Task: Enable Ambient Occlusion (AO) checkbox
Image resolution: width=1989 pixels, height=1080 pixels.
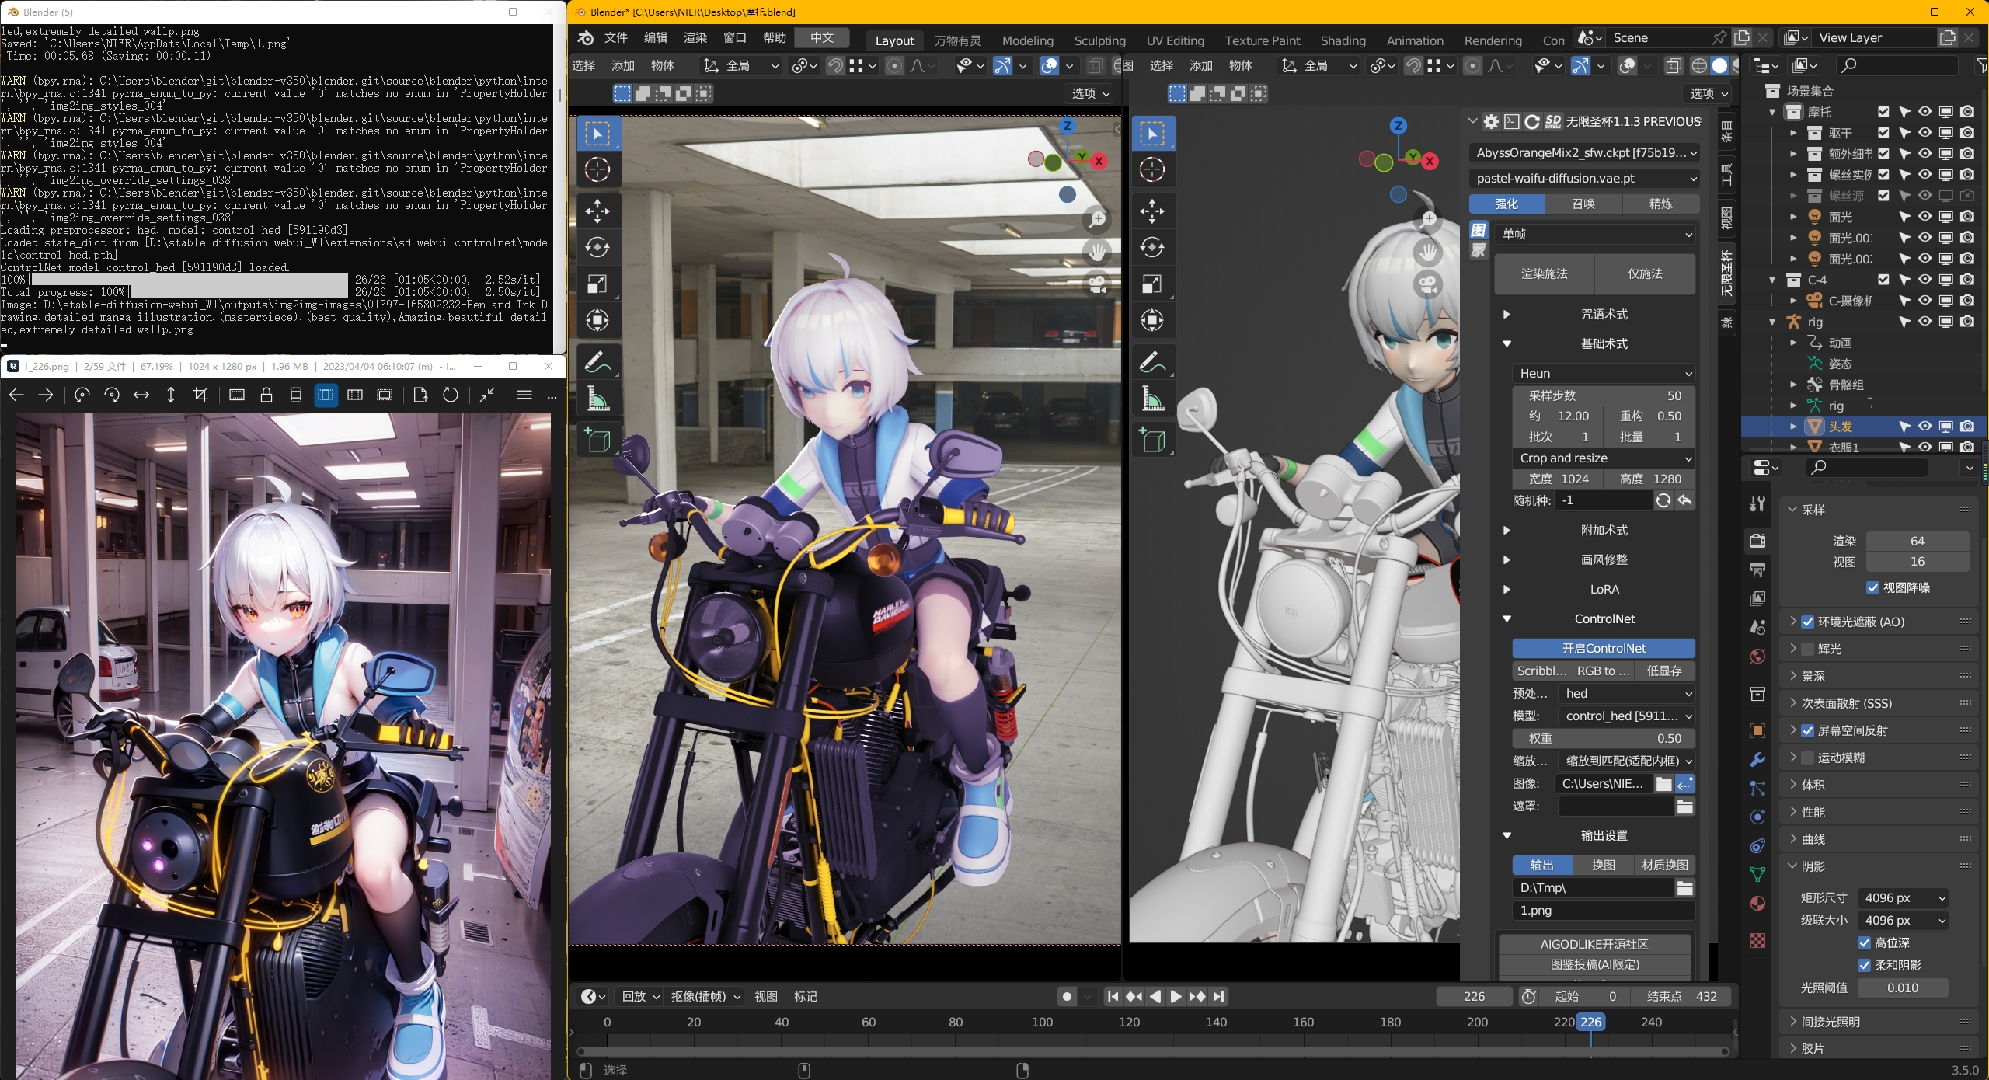Action: [x=1808, y=622]
